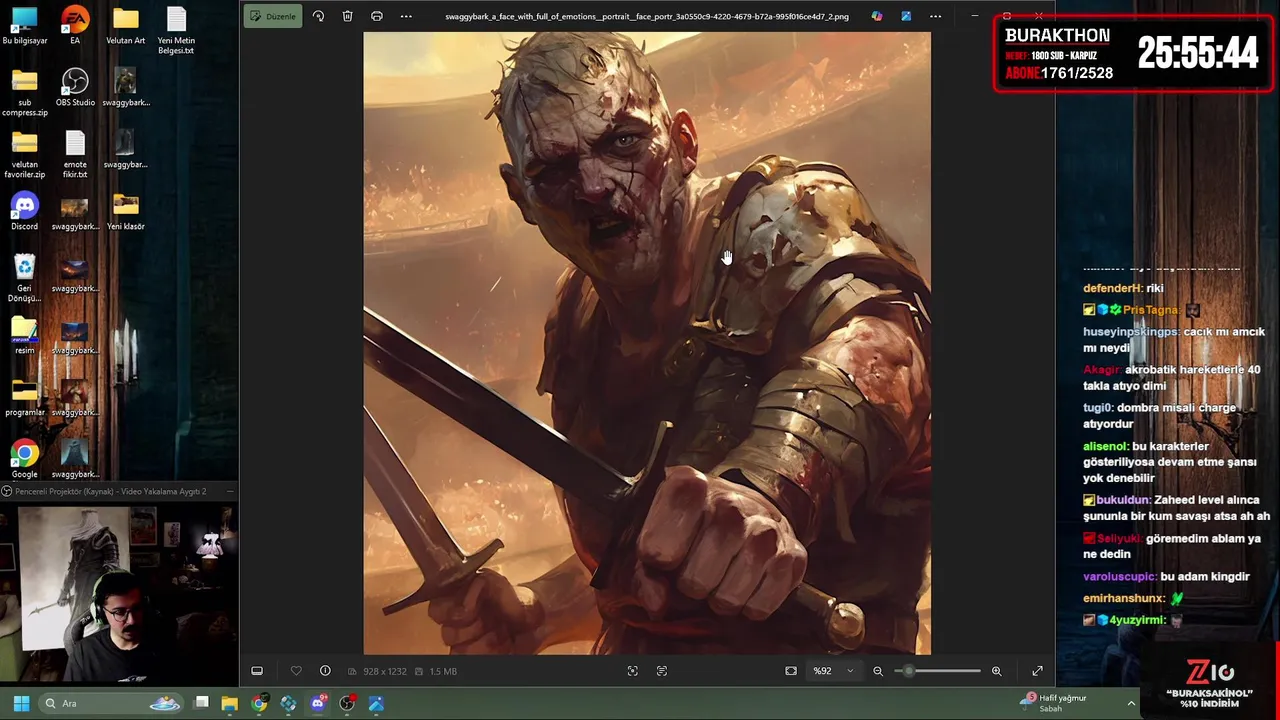Expand the system tray hidden icons chevron
Viewport: 1280px width, 720px height.
pyautogui.click(x=1131, y=703)
